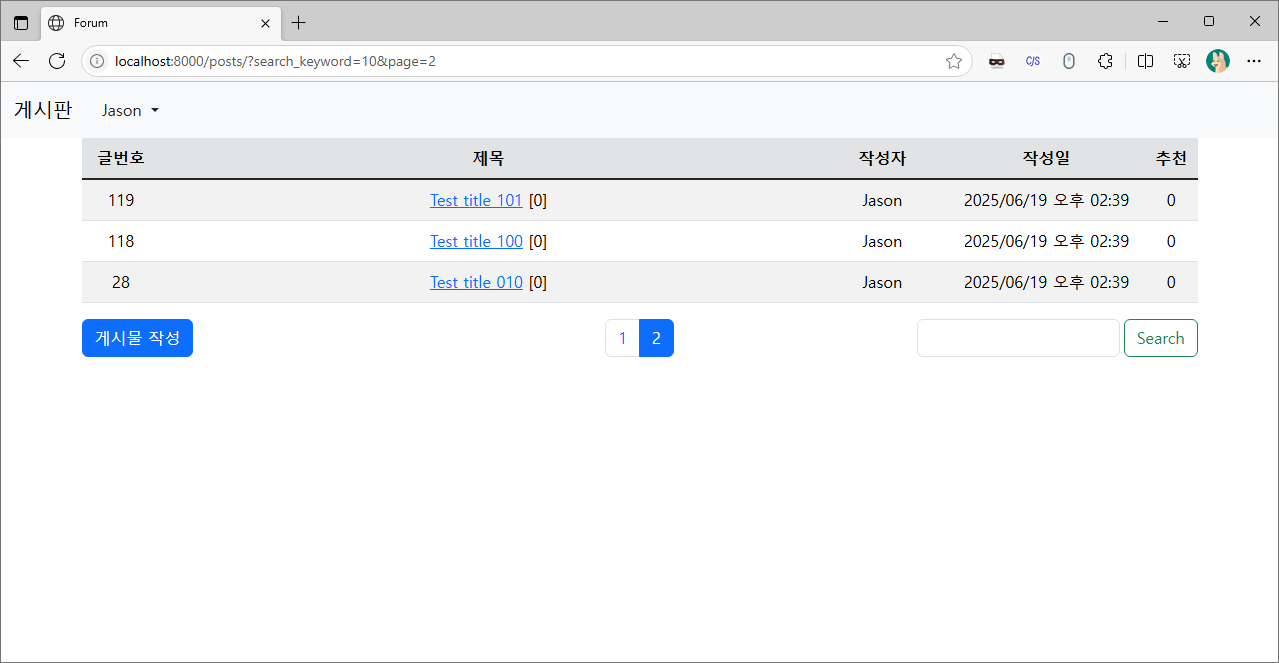Open the browser profile avatar
Screen dimensions: 1279x663
[1218, 61]
